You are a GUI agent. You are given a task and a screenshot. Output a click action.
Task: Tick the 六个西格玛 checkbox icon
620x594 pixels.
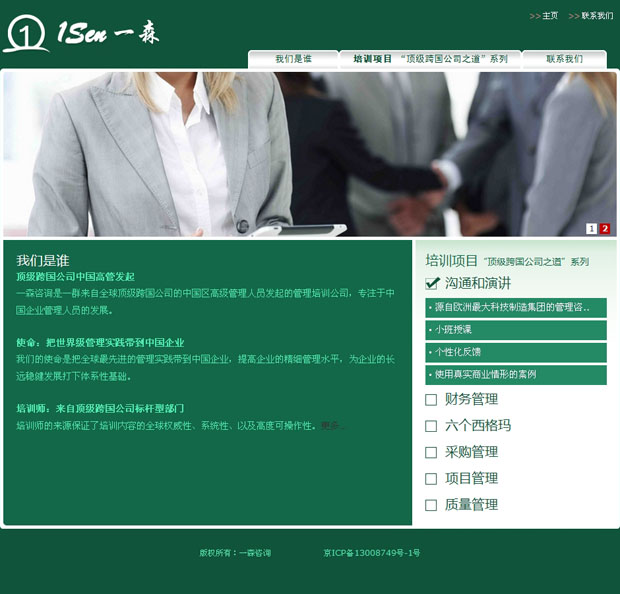431,426
